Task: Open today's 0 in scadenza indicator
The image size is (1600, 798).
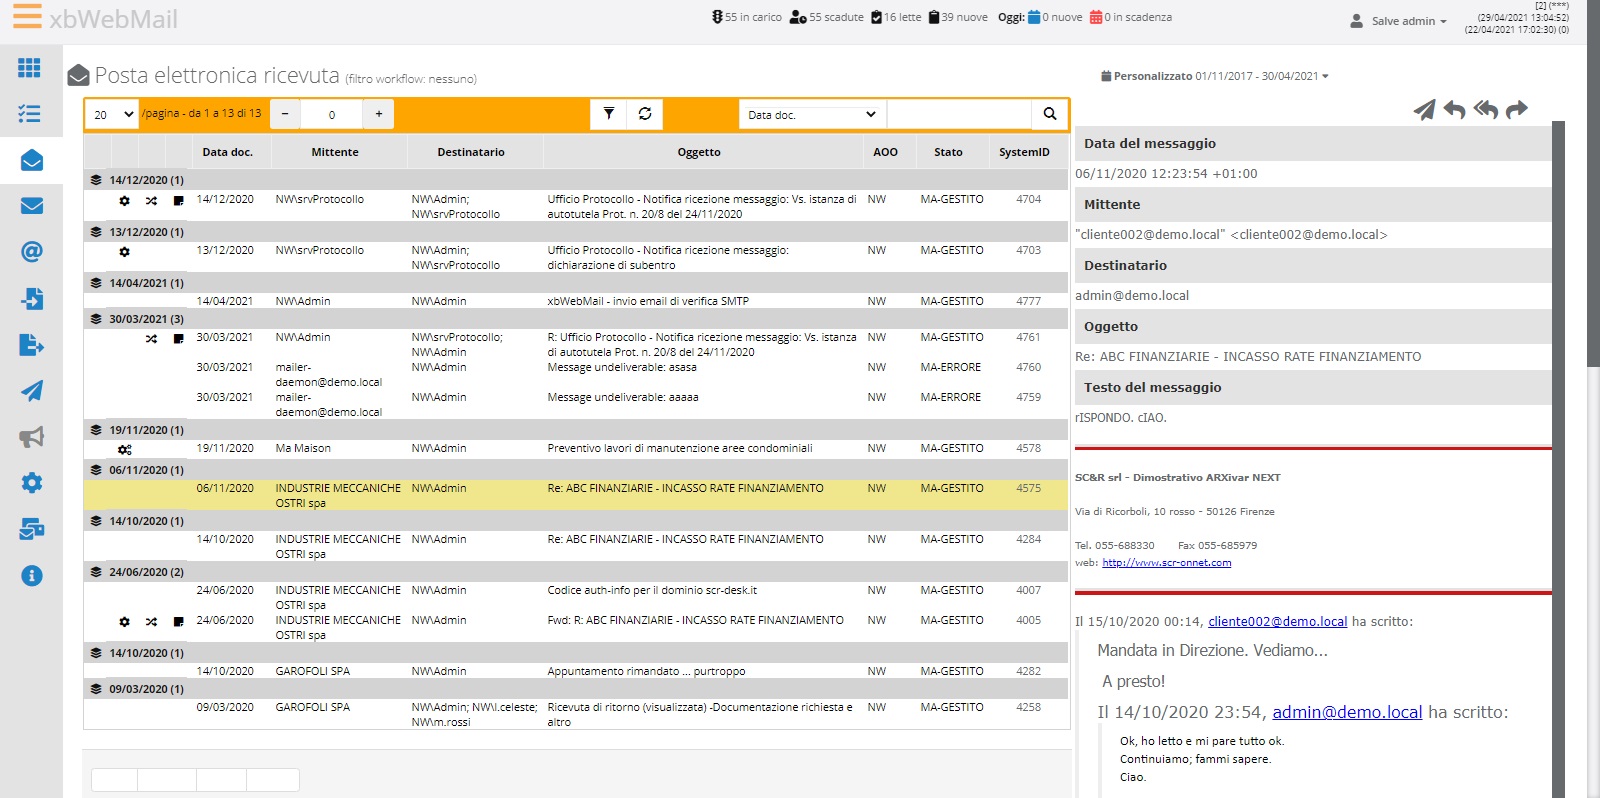Action: coord(1131,17)
